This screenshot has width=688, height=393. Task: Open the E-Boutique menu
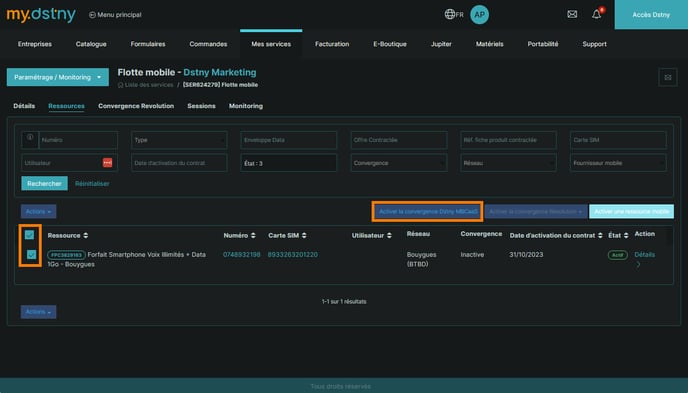click(x=390, y=44)
